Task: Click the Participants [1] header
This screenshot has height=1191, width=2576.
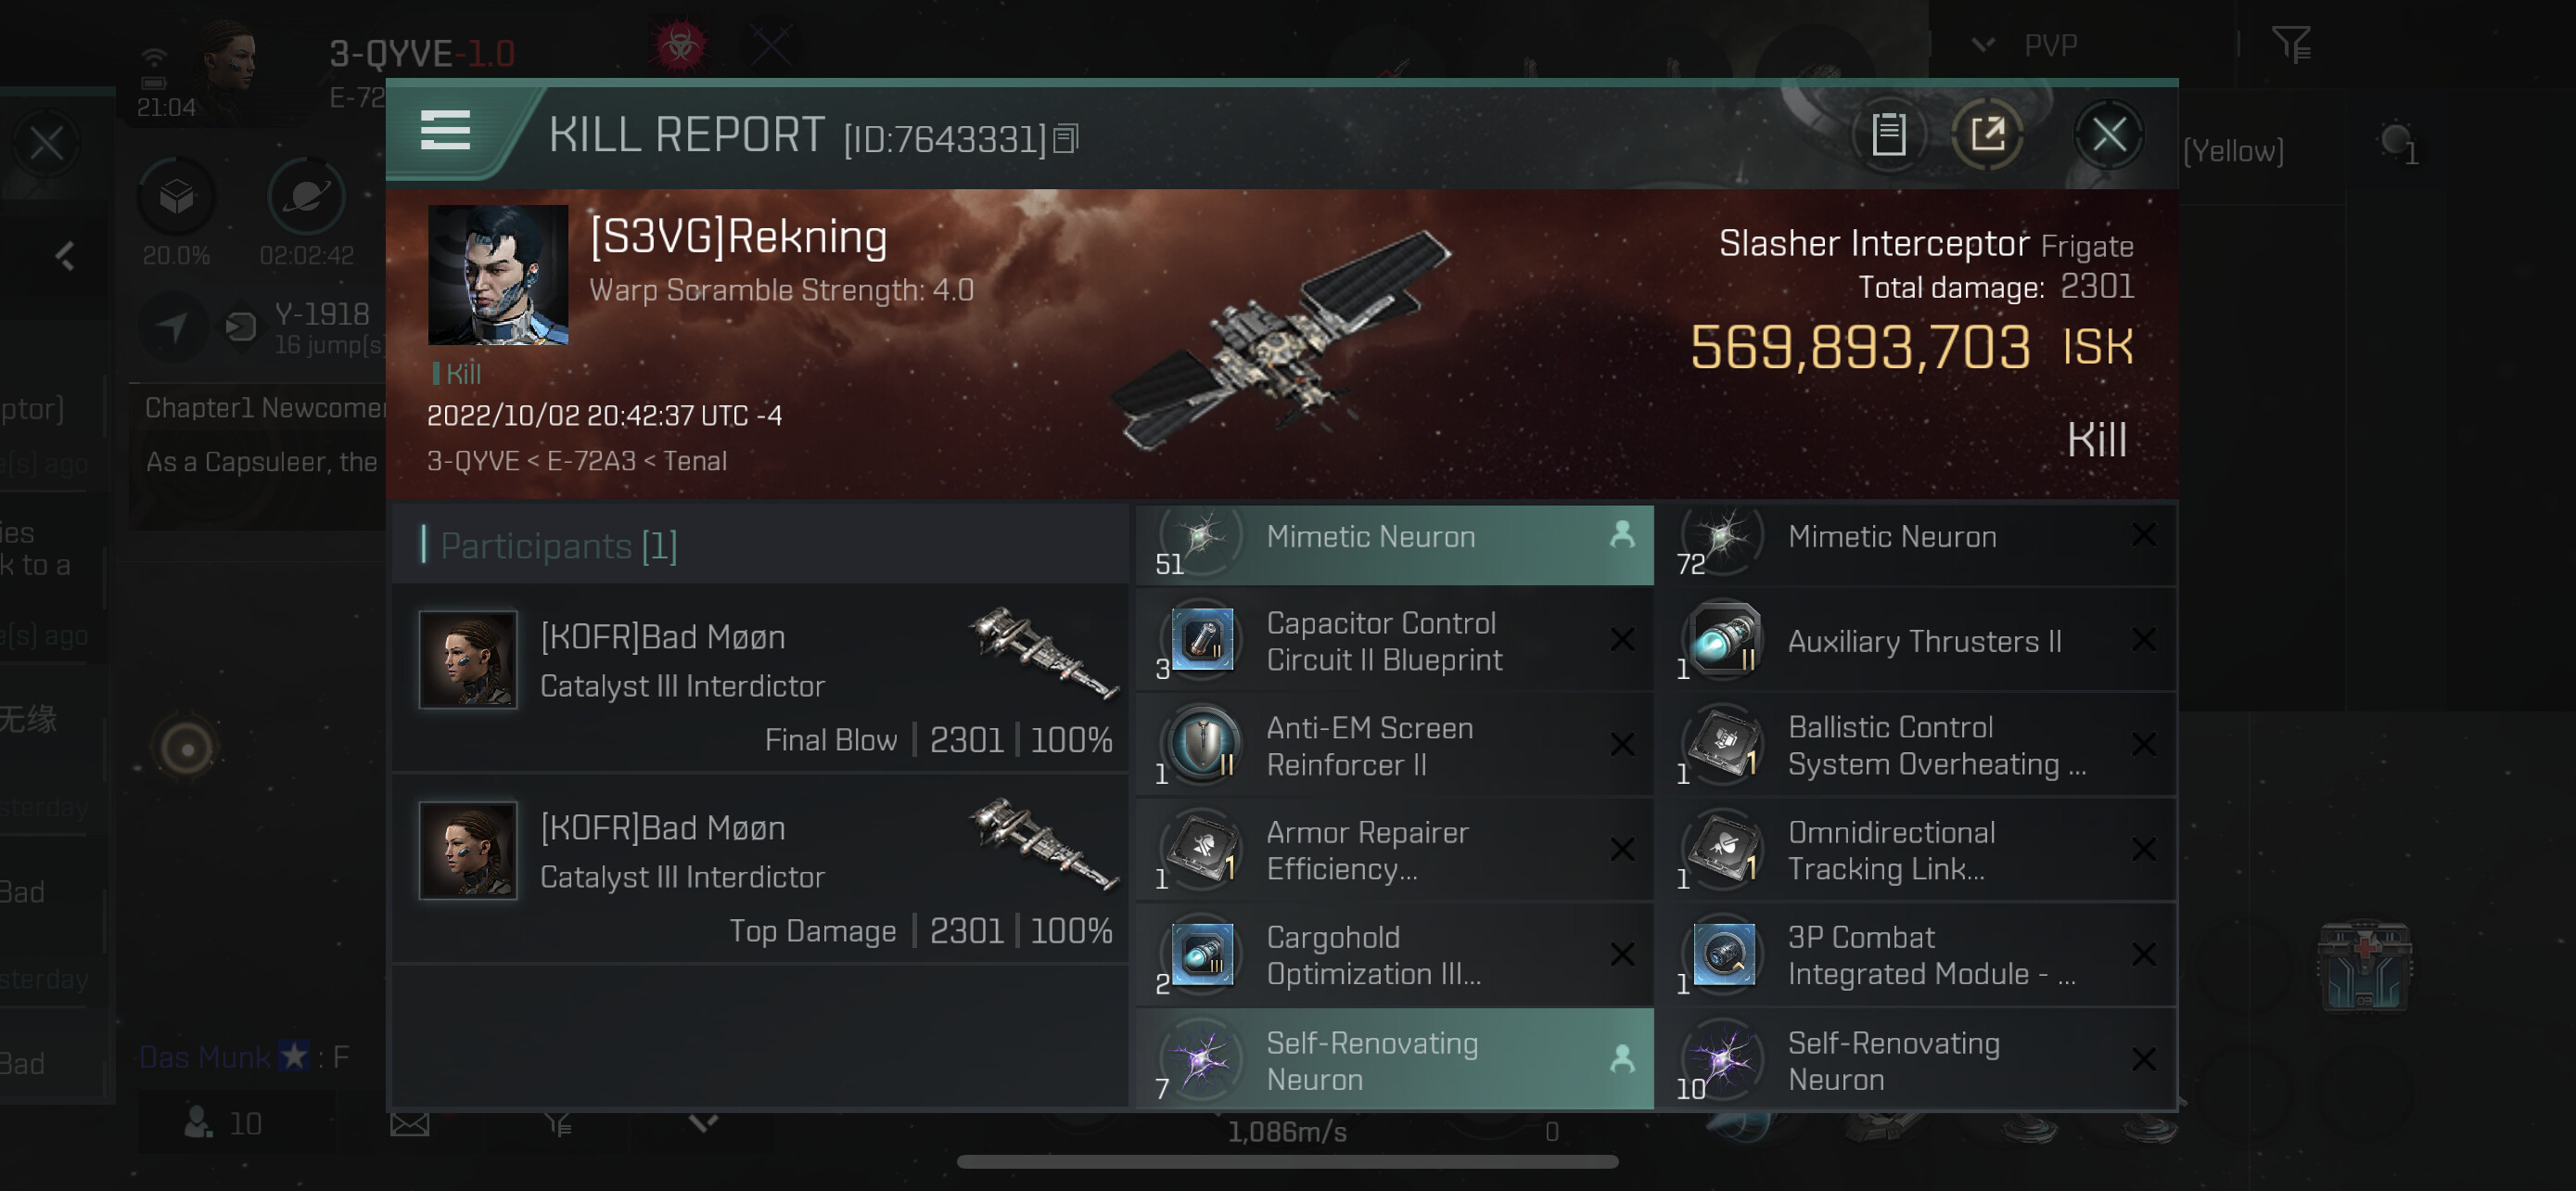Action: [559, 546]
